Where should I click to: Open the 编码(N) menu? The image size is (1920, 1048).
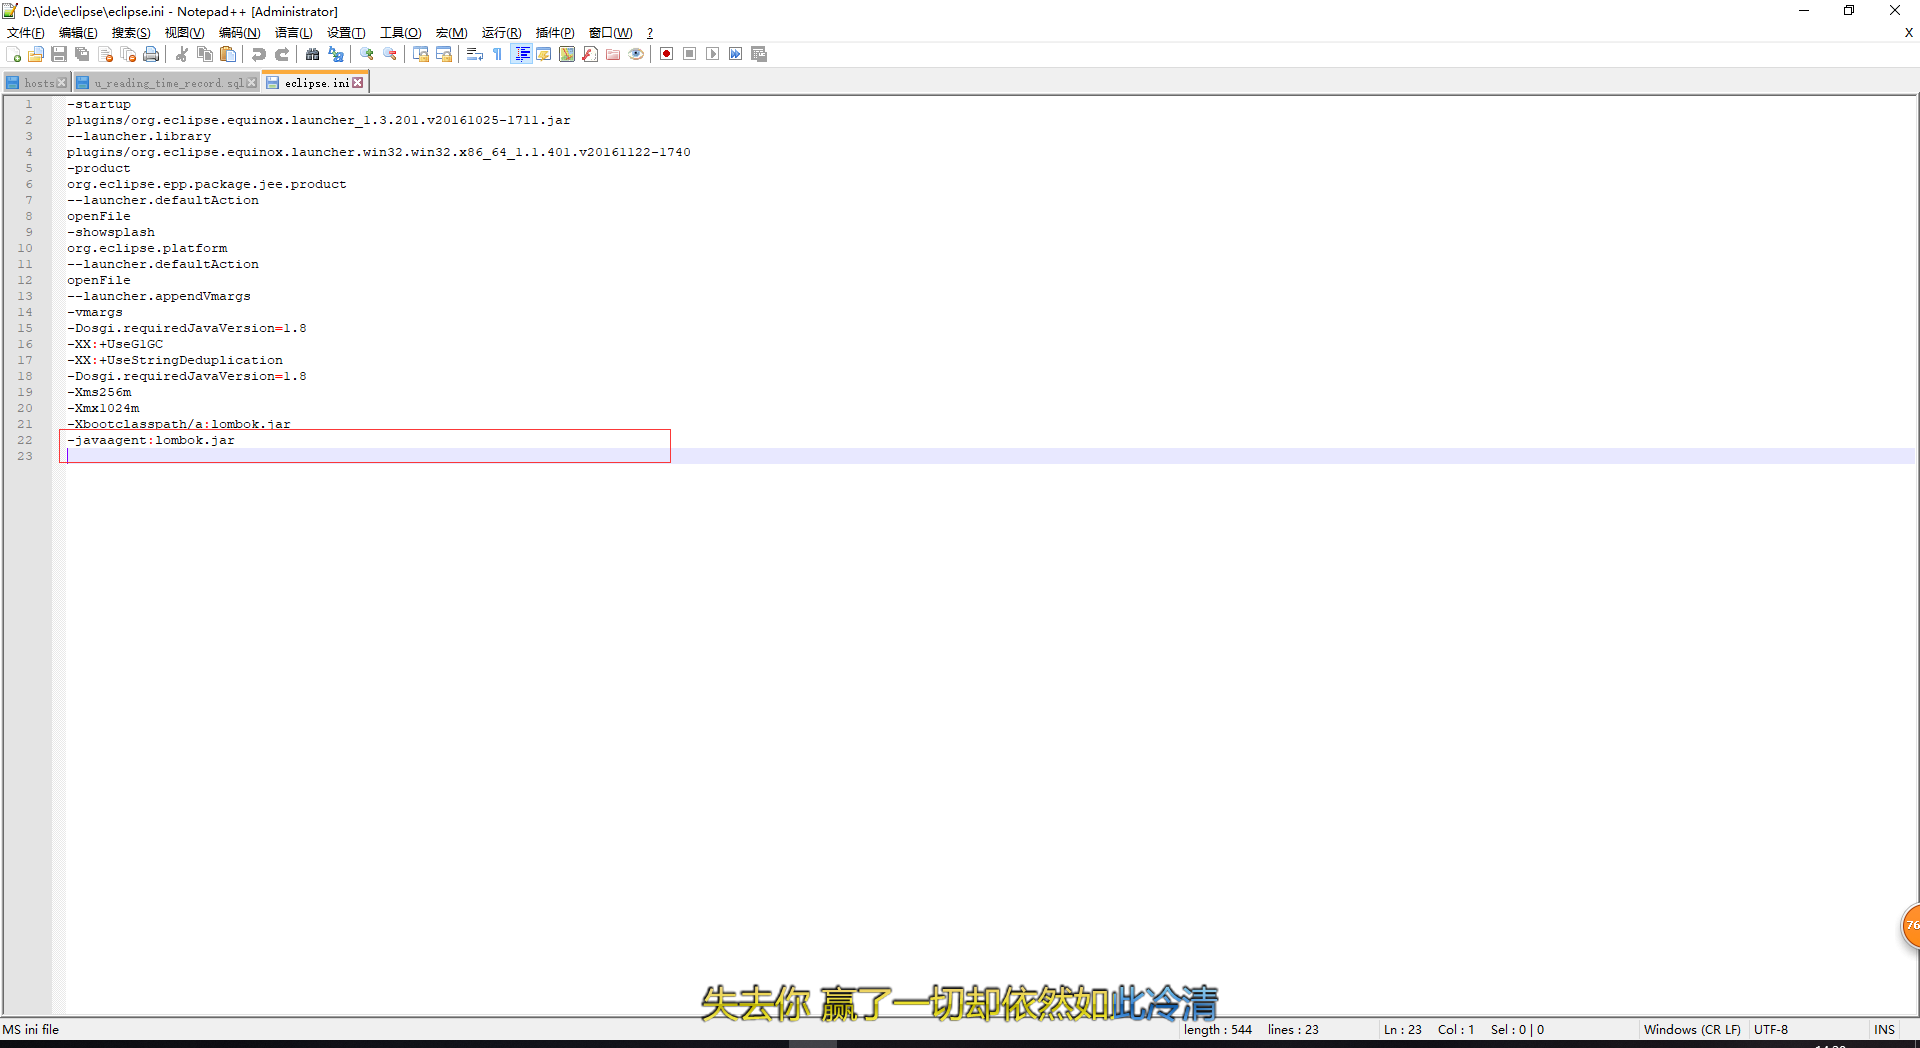coord(239,33)
